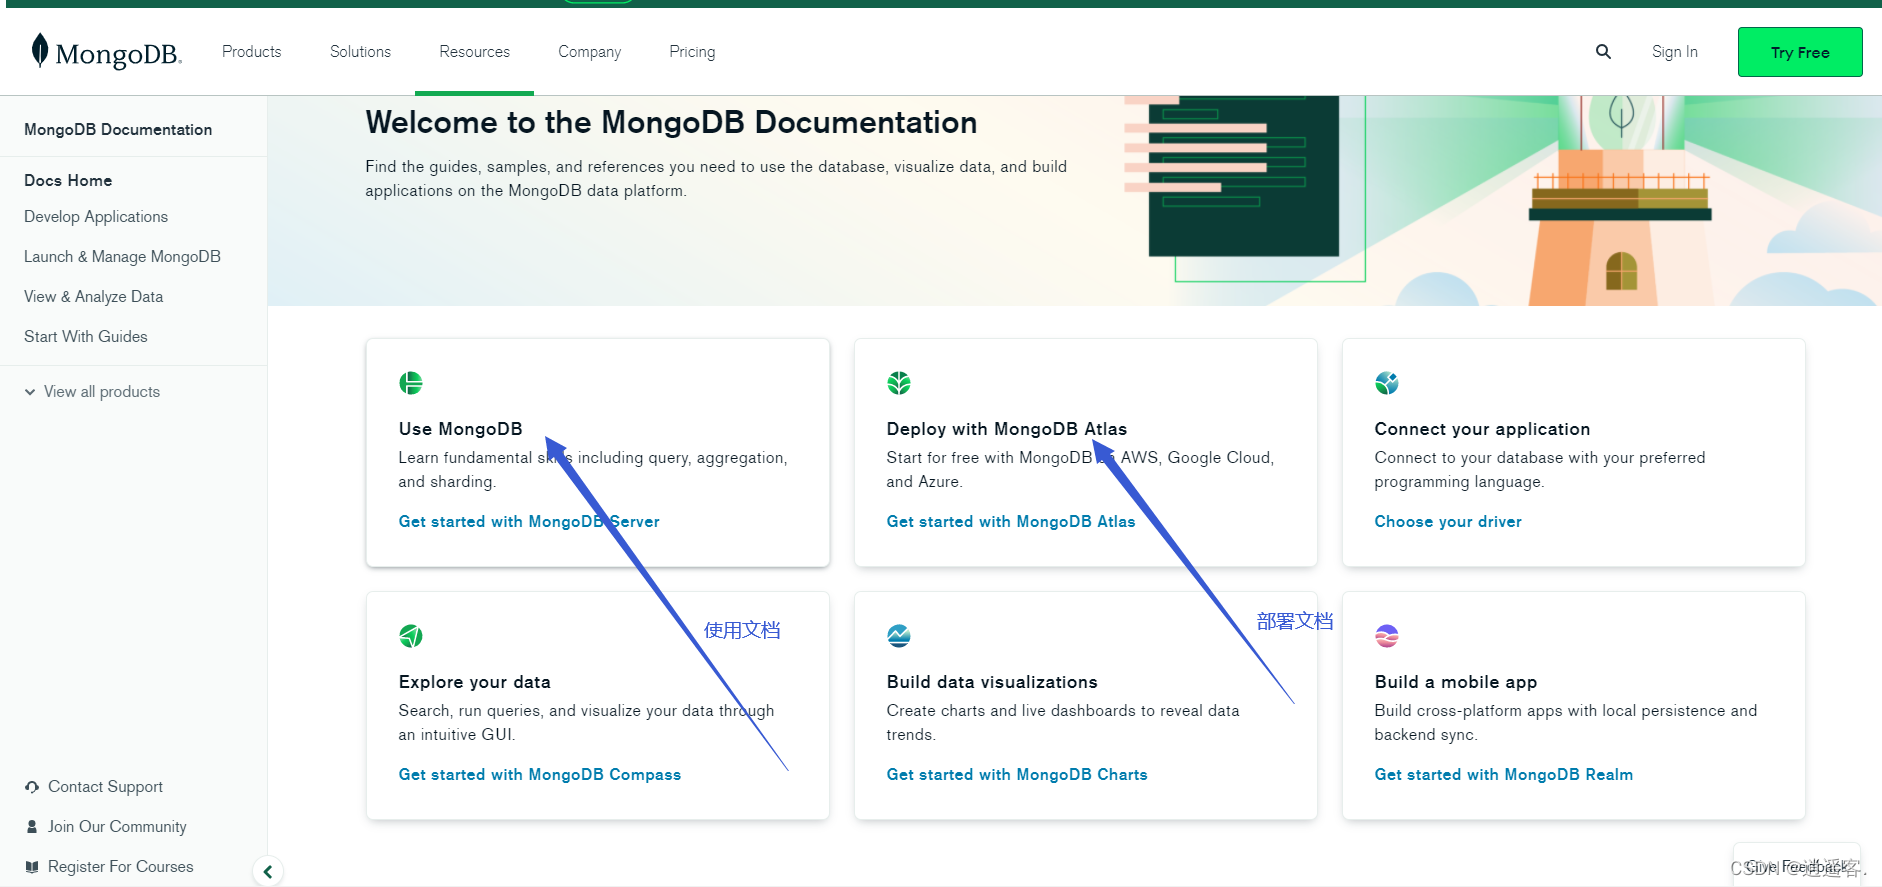Open the Solutions menu
The image size is (1882, 887).
point(361,52)
